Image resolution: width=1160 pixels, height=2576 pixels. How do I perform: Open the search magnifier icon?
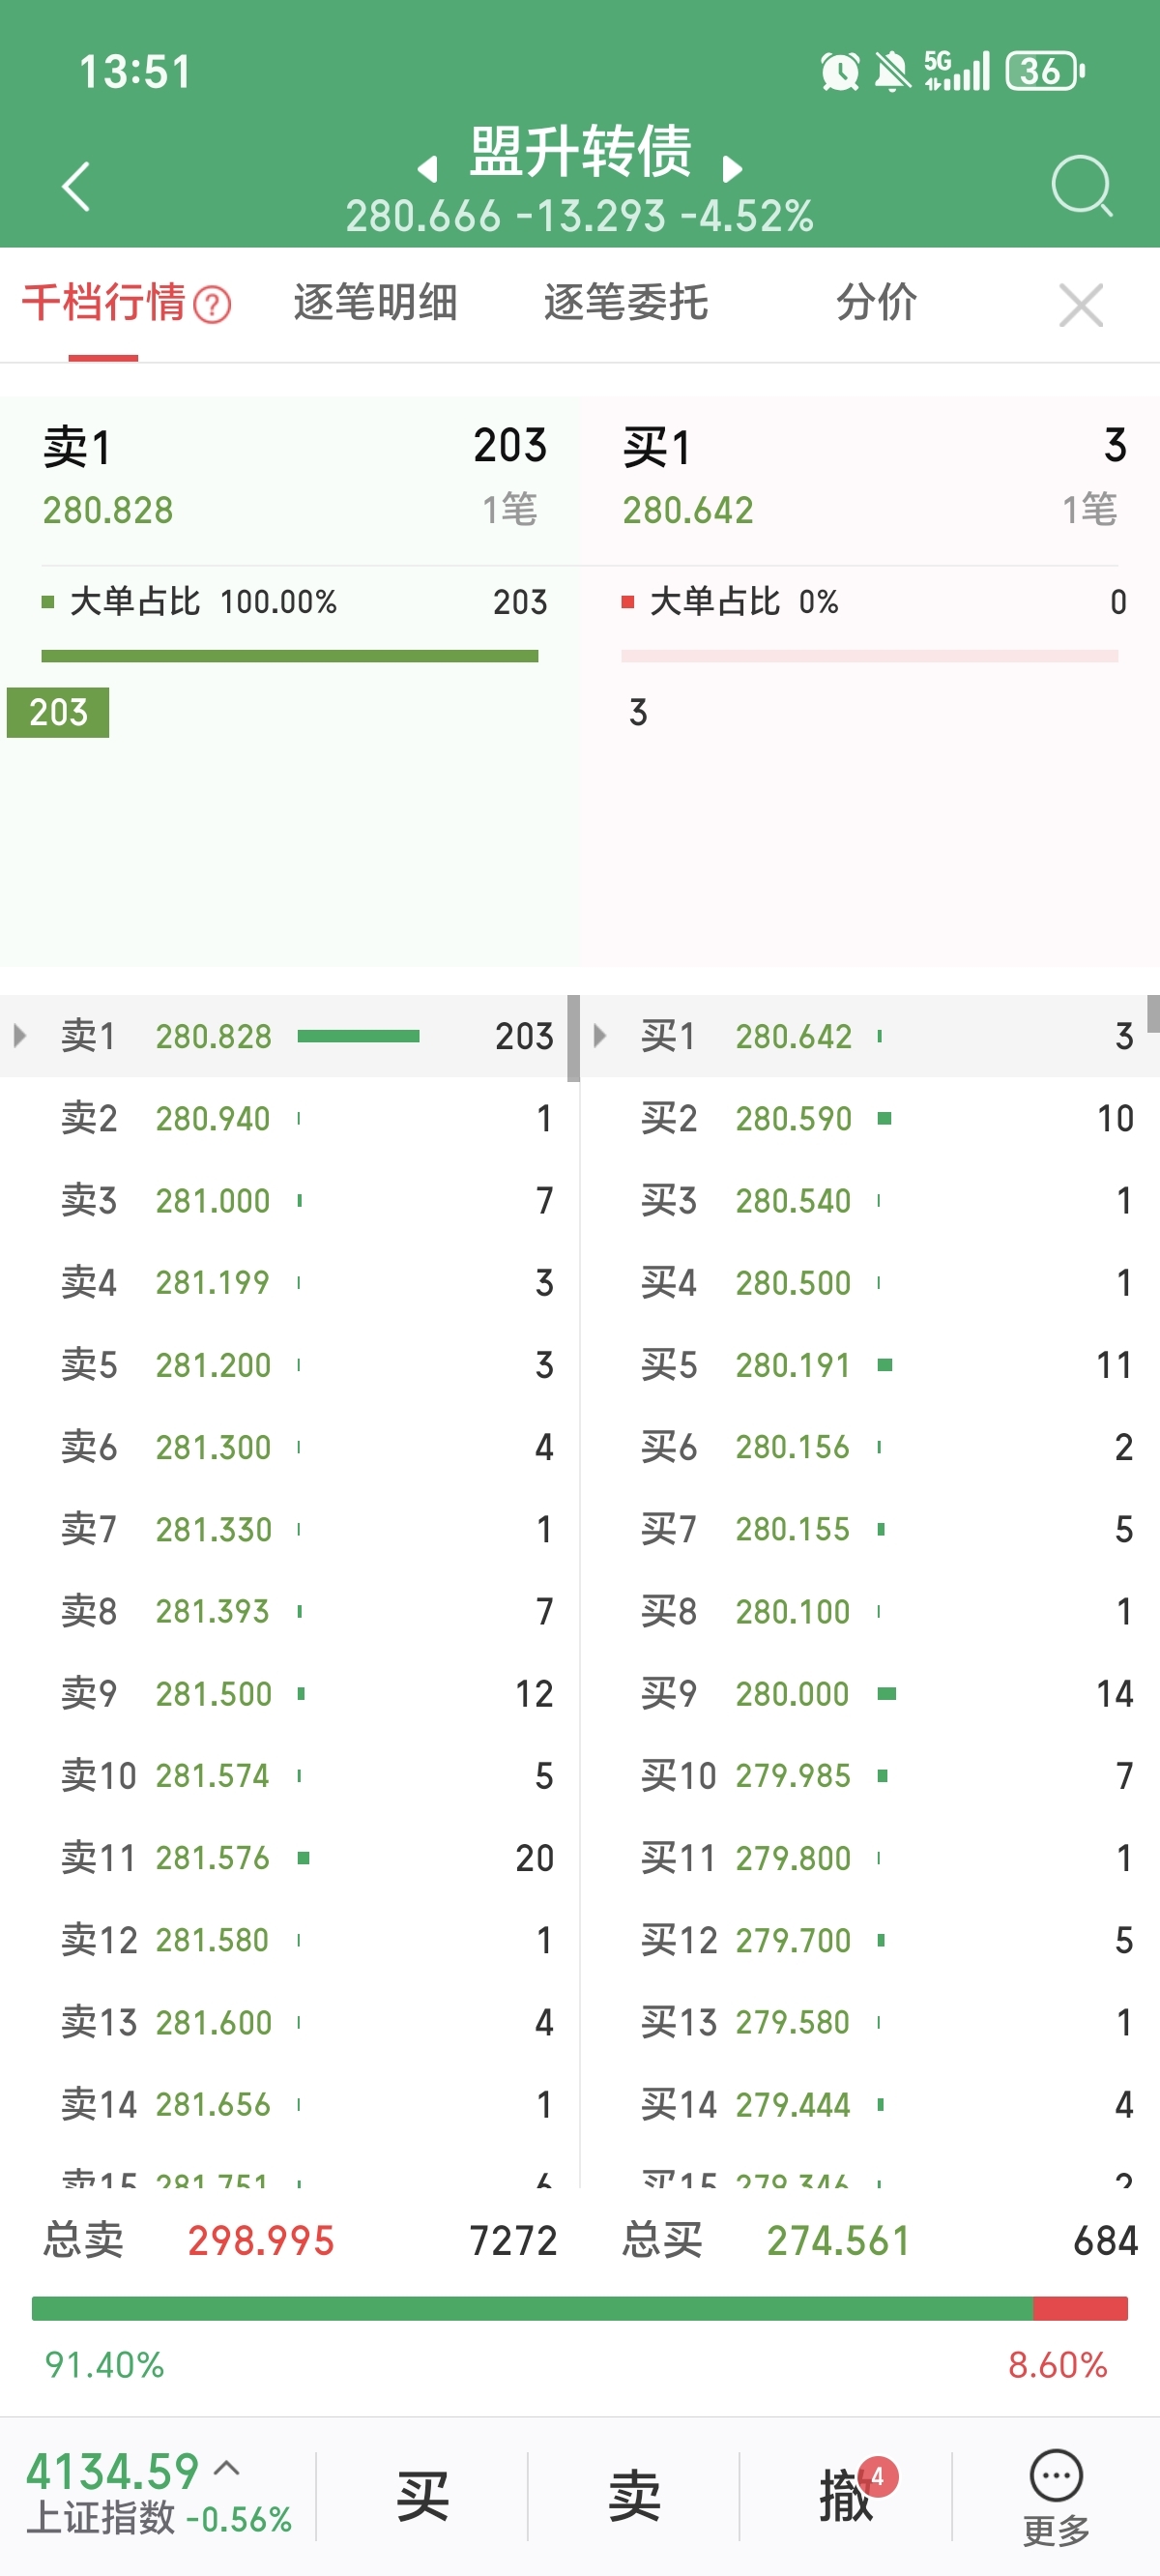1081,185
